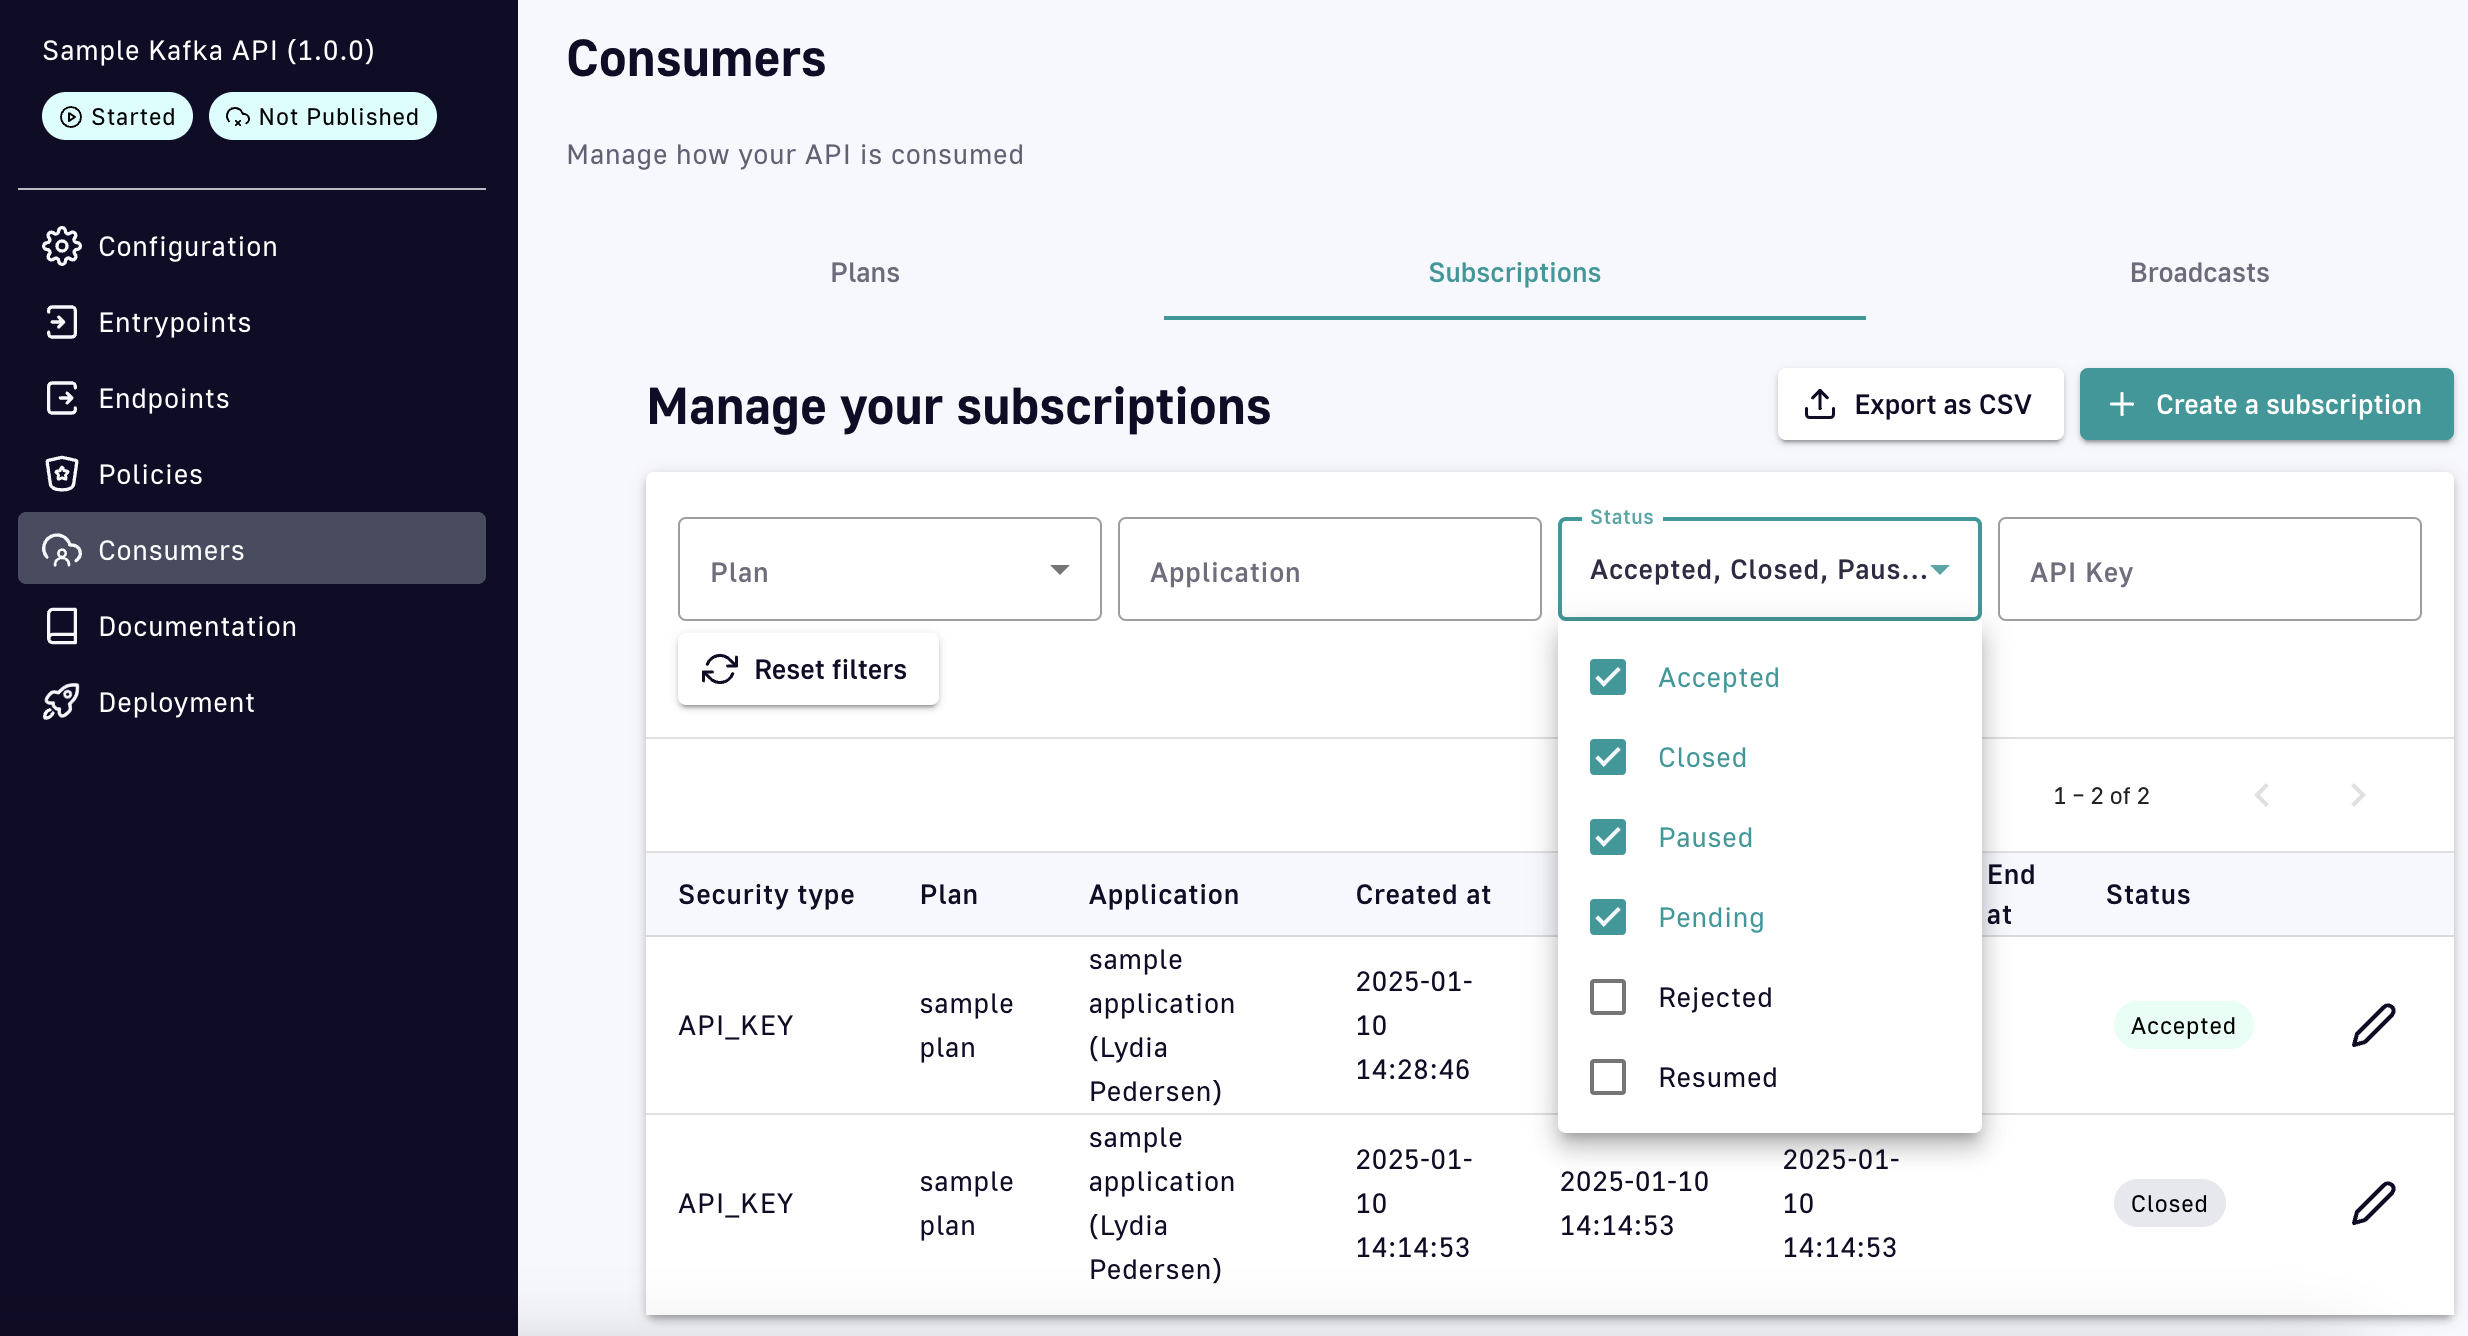Viewport: 2468px width, 1336px height.
Task: Focus the API Key filter field
Action: pyautogui.click(x=2208, y=570)
